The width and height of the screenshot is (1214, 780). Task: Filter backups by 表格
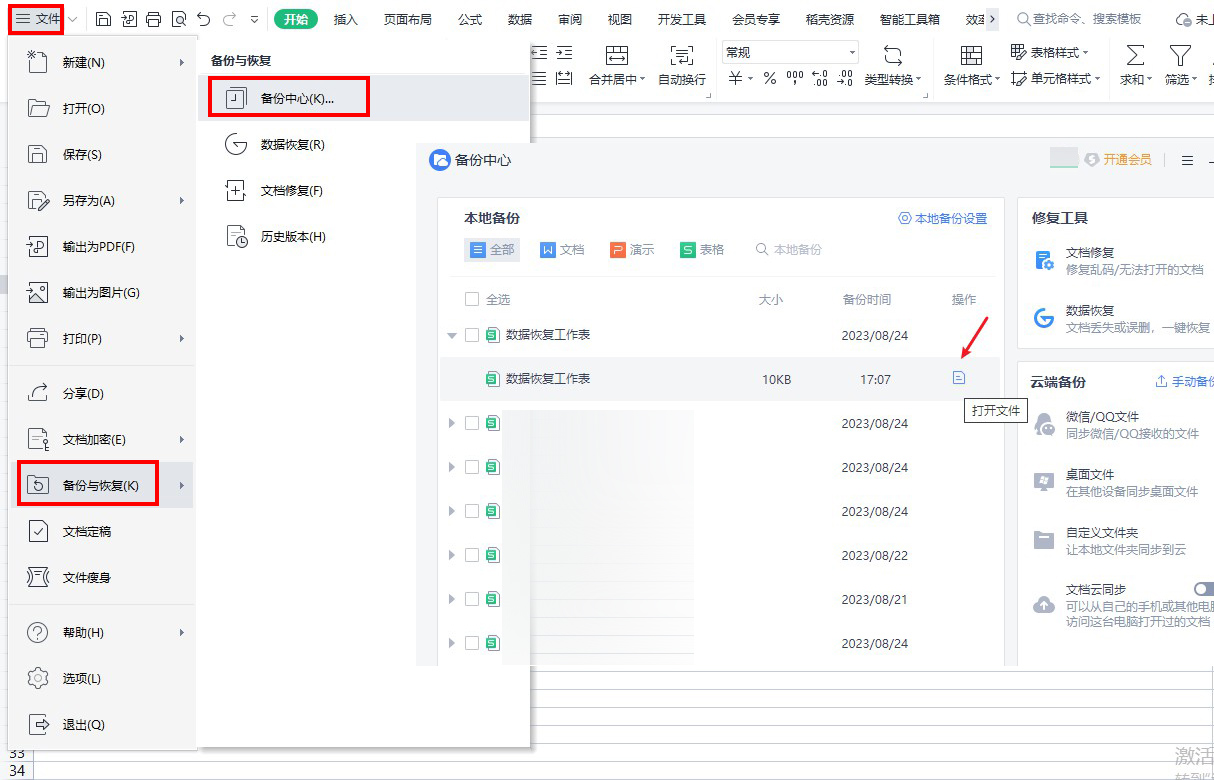click(x=702, y=250)
